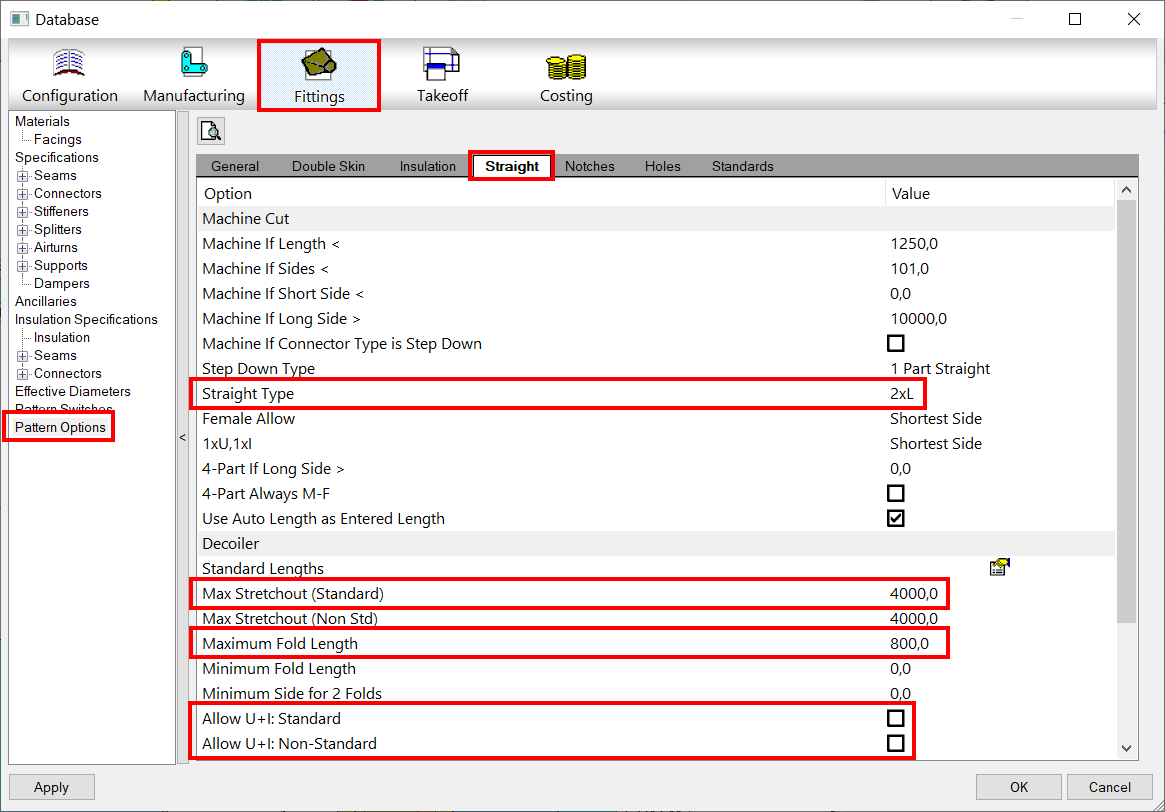1165x812 pixels.
Task: Select Pattern Options in the tree
Action: point(59,426)
